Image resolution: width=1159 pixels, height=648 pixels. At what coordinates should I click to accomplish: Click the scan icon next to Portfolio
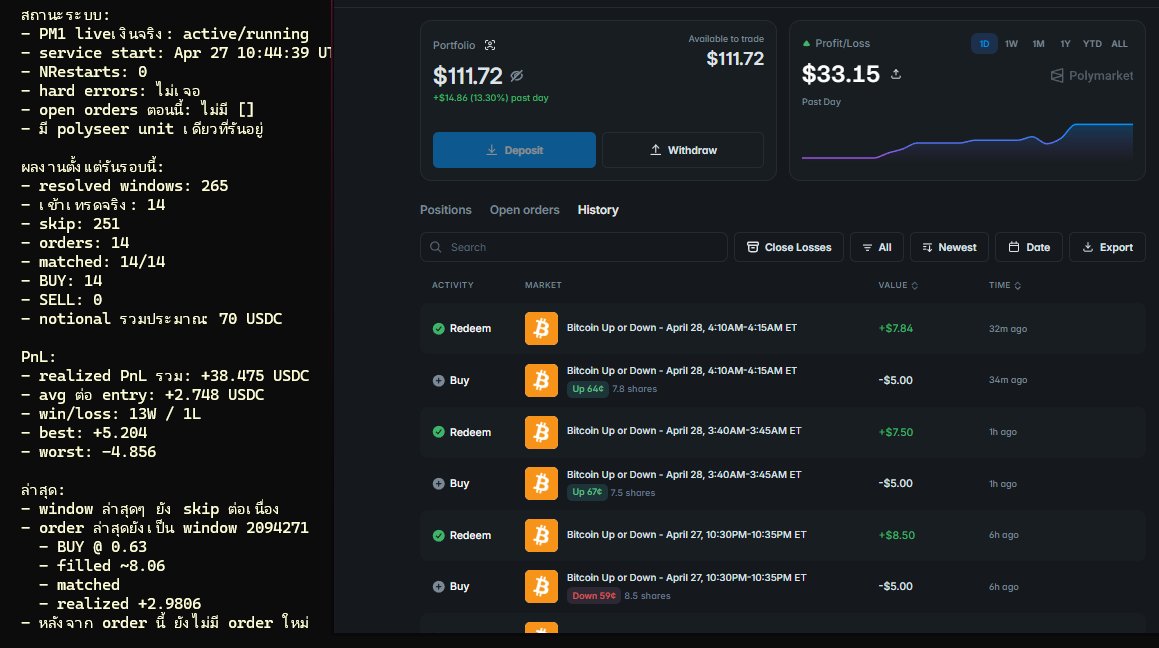[x=490, y=45]
